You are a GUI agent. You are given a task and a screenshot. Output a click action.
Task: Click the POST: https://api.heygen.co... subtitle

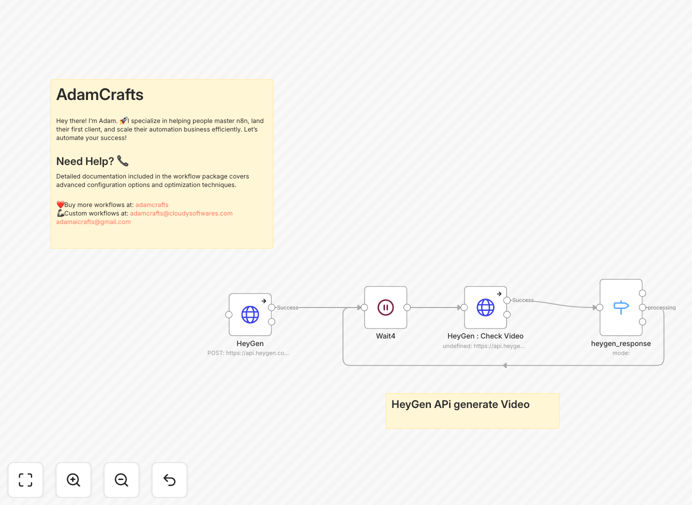point(248,353)
